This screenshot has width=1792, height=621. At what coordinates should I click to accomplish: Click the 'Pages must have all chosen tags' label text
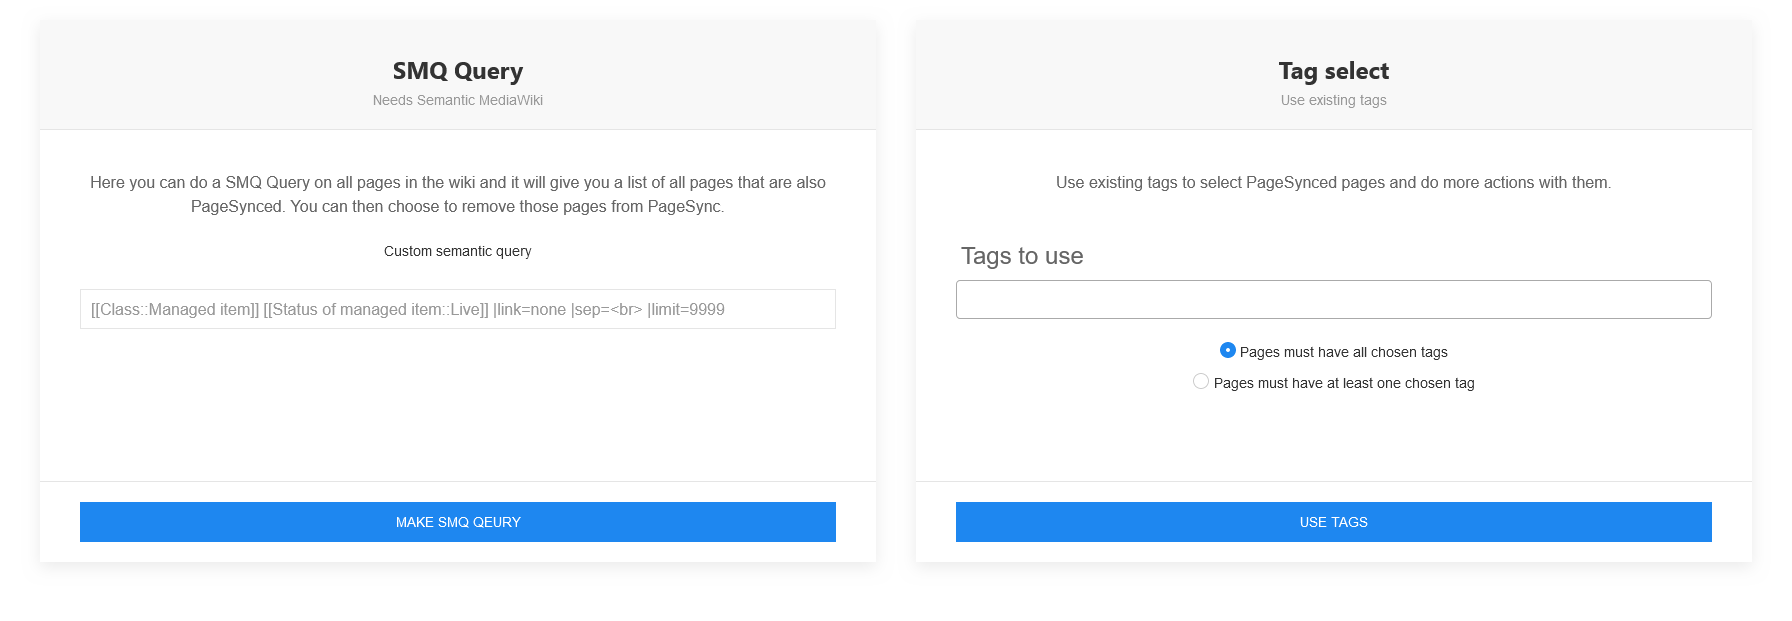1343,352
